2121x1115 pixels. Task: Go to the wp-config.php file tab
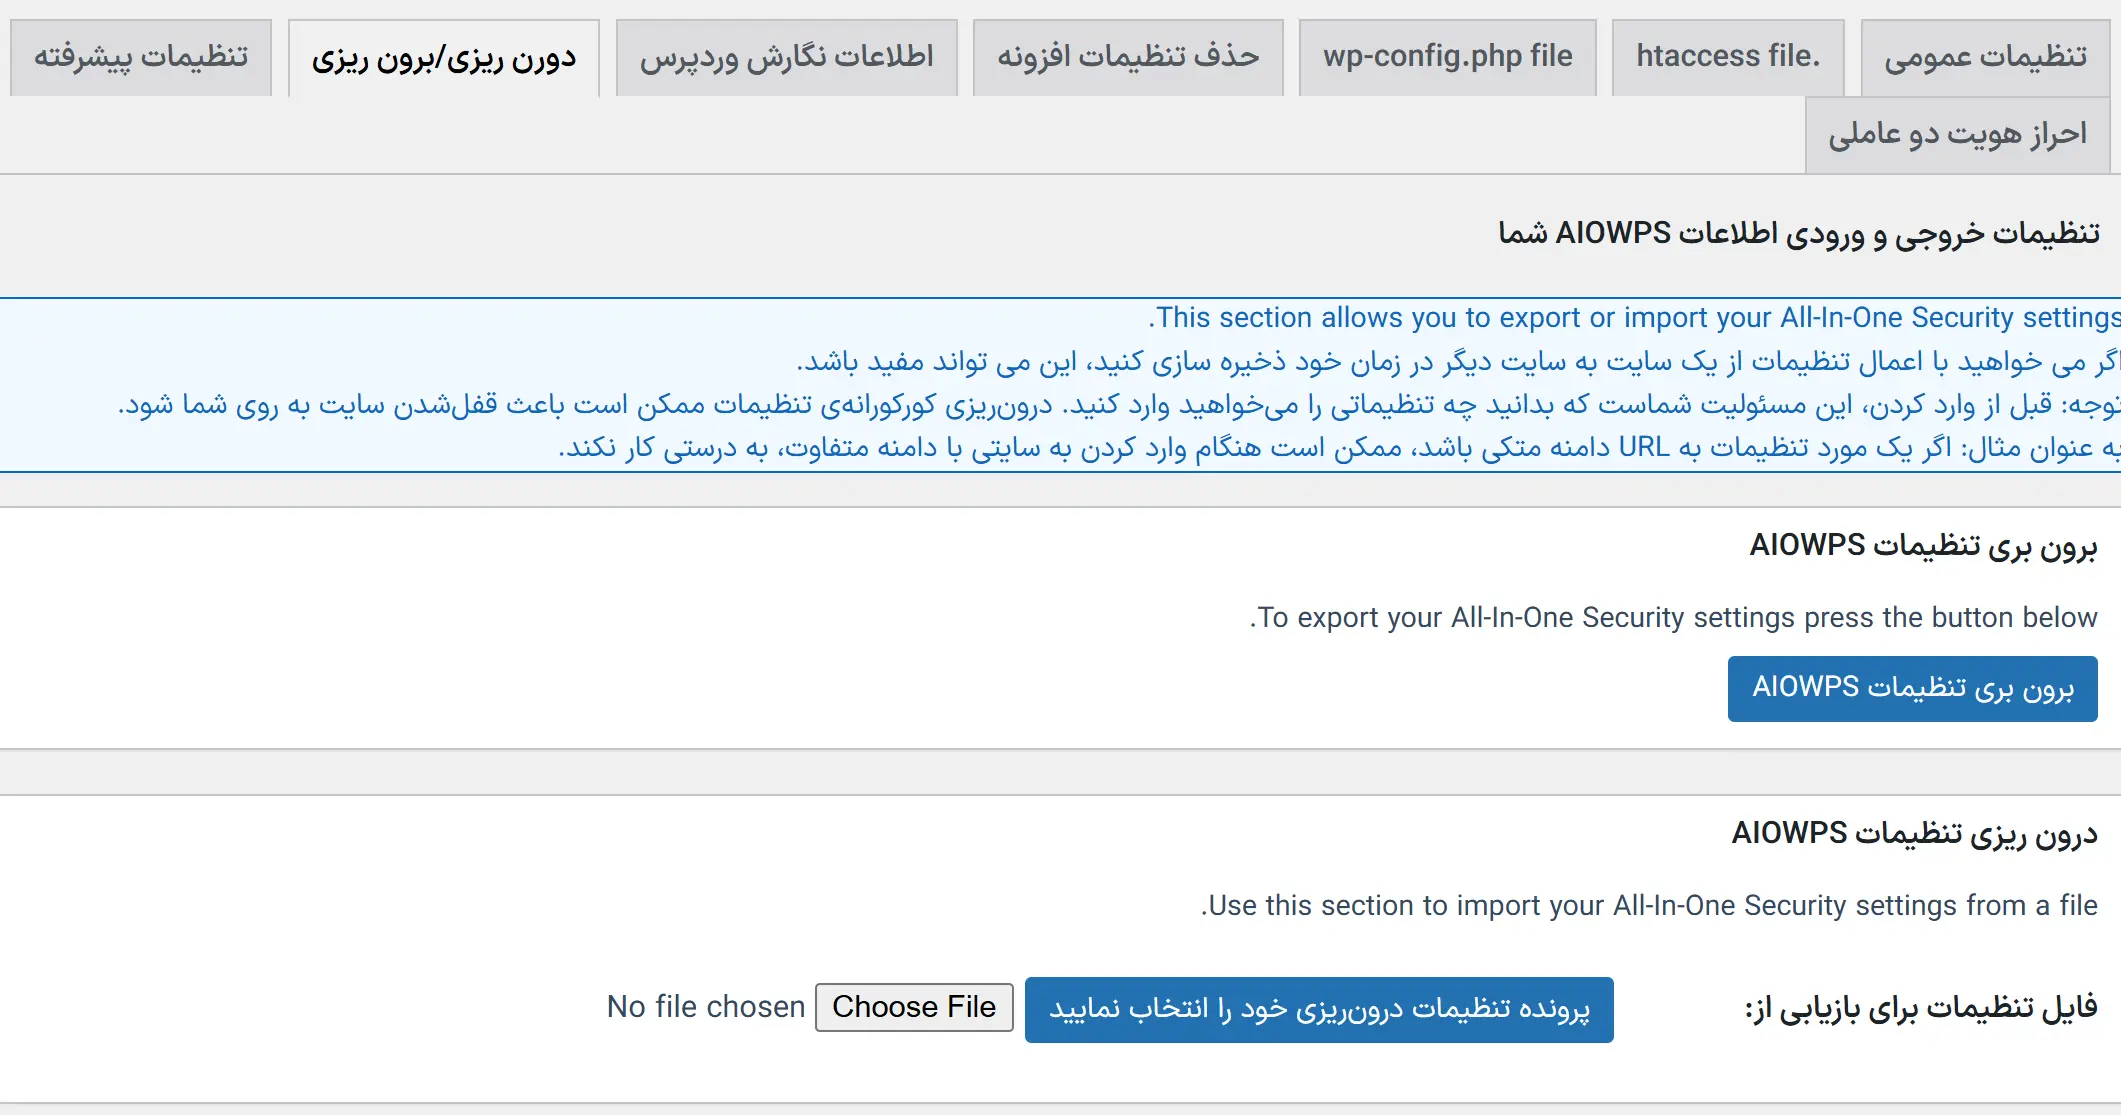click(1447, 57)
